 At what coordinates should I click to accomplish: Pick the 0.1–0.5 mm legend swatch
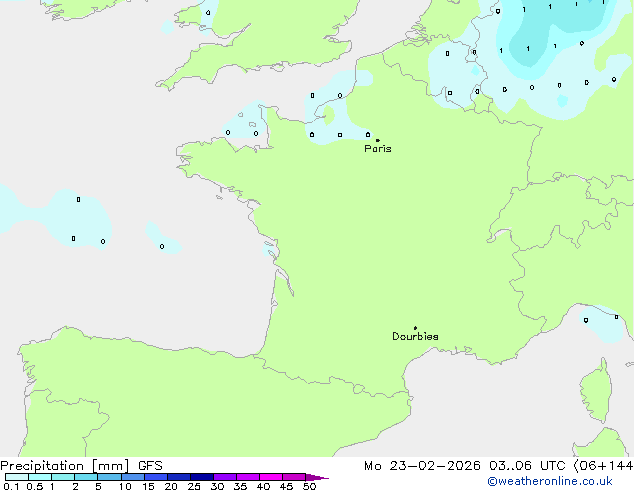[x=17, y=477]
